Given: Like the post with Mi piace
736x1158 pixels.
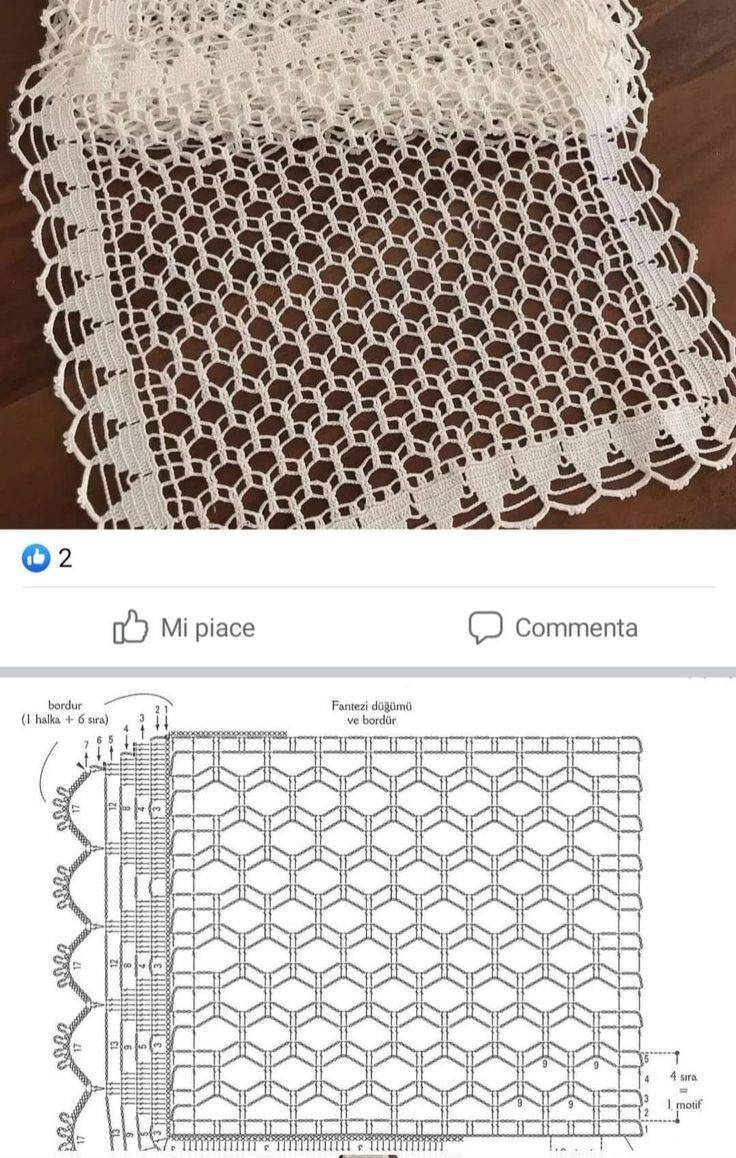Looking at the screenshot, I should tap(184, 627).
